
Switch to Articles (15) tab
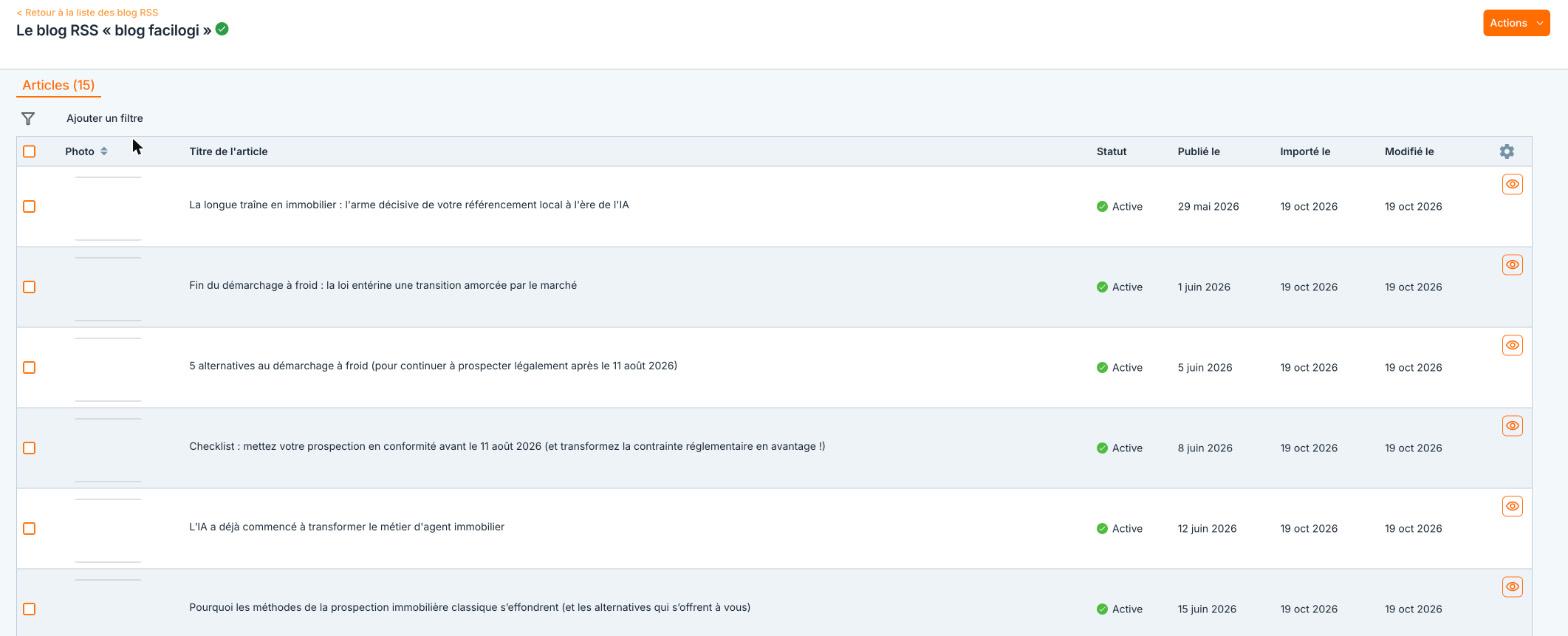[x=58, y=85]
